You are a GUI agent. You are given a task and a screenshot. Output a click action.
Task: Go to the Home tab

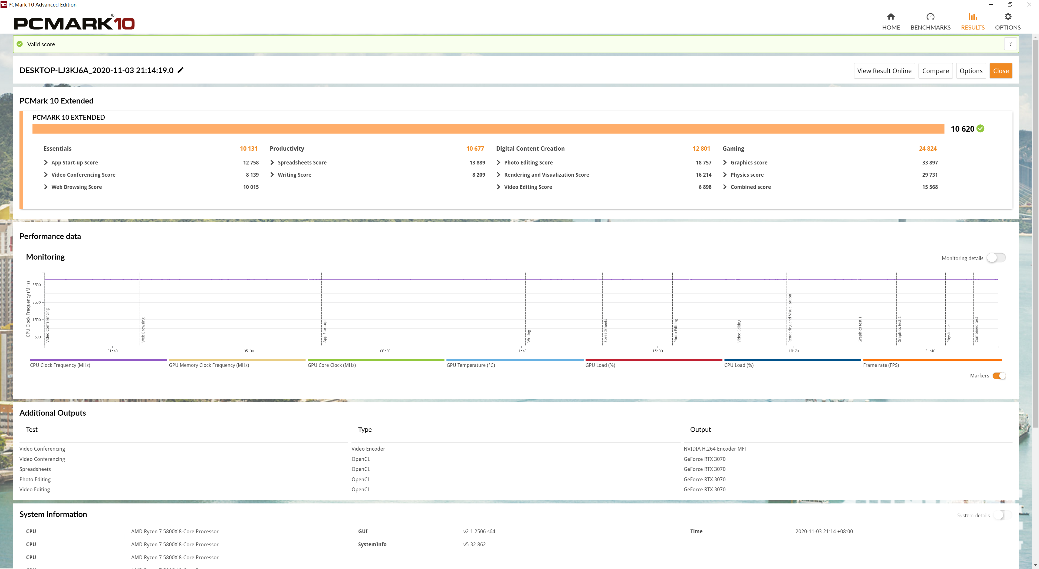coord(891,21)
